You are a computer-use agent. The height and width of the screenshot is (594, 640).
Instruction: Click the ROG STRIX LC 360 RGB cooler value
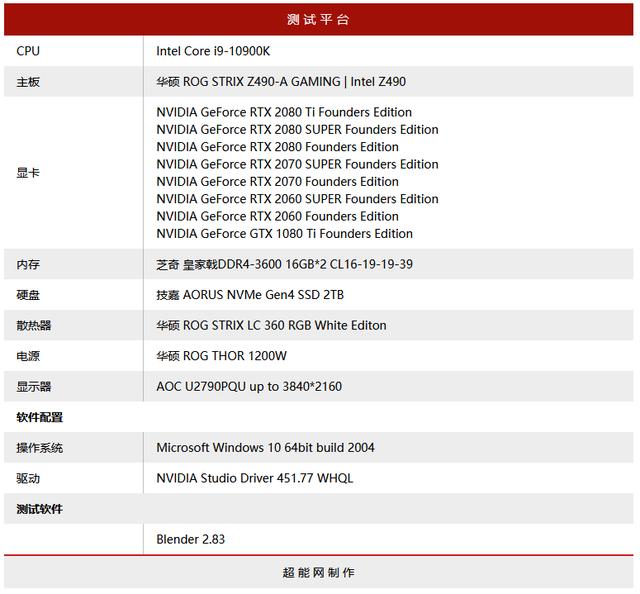tap(271, 325)
